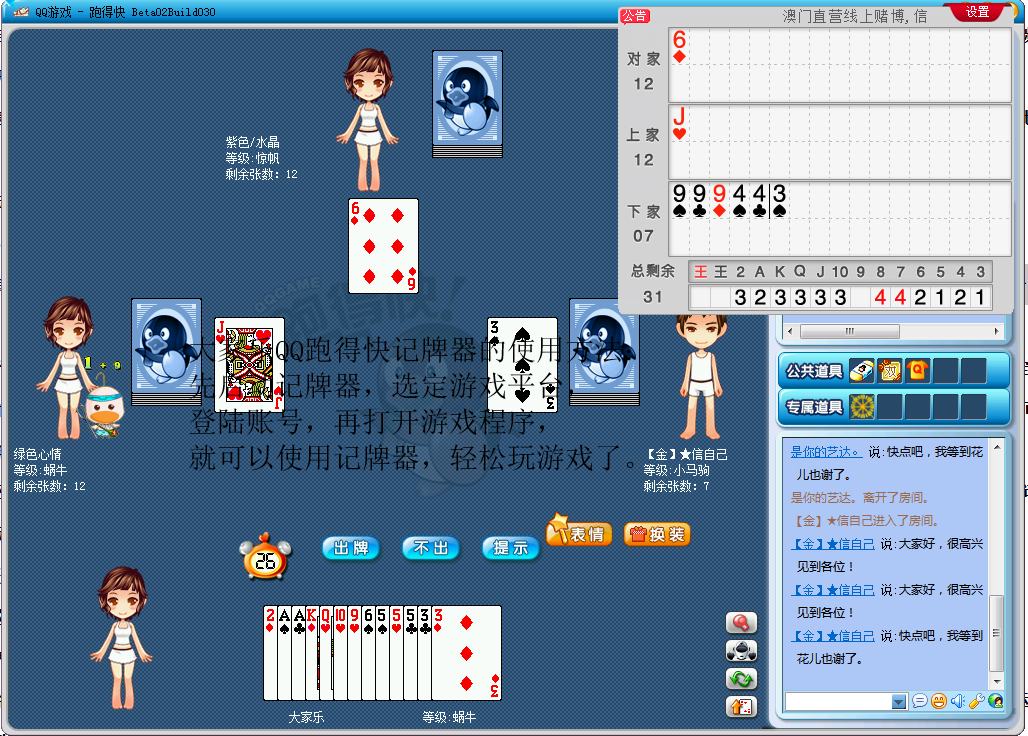The height and width of the screenshot is (736, 1028).
Task: Click the right opponent avatar 信自己
Action: pos(702,377)
